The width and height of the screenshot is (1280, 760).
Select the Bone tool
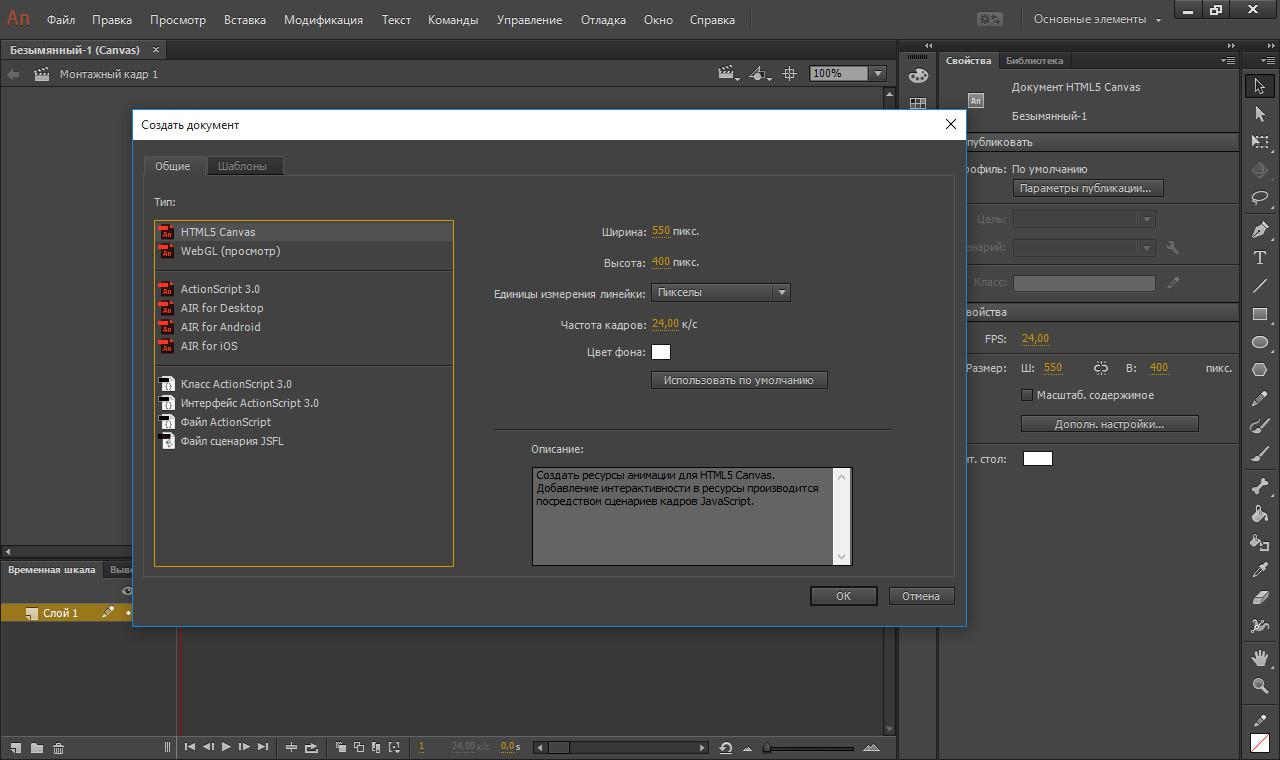[1260, 486]
